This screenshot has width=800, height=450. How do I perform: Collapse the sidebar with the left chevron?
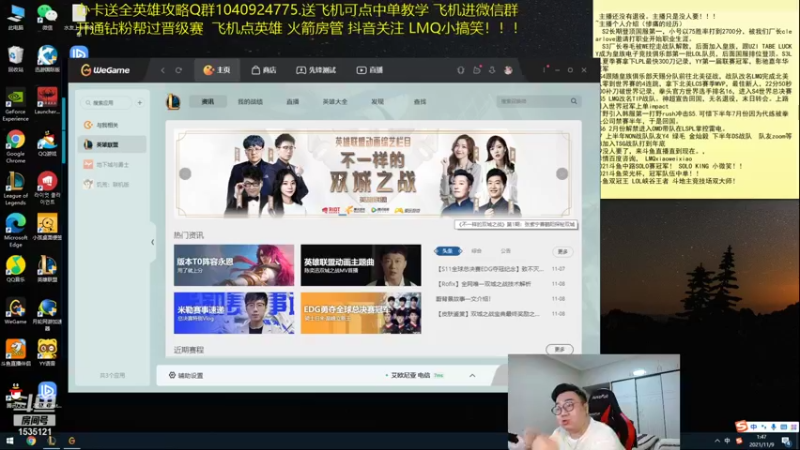click(x=153, y=242)
